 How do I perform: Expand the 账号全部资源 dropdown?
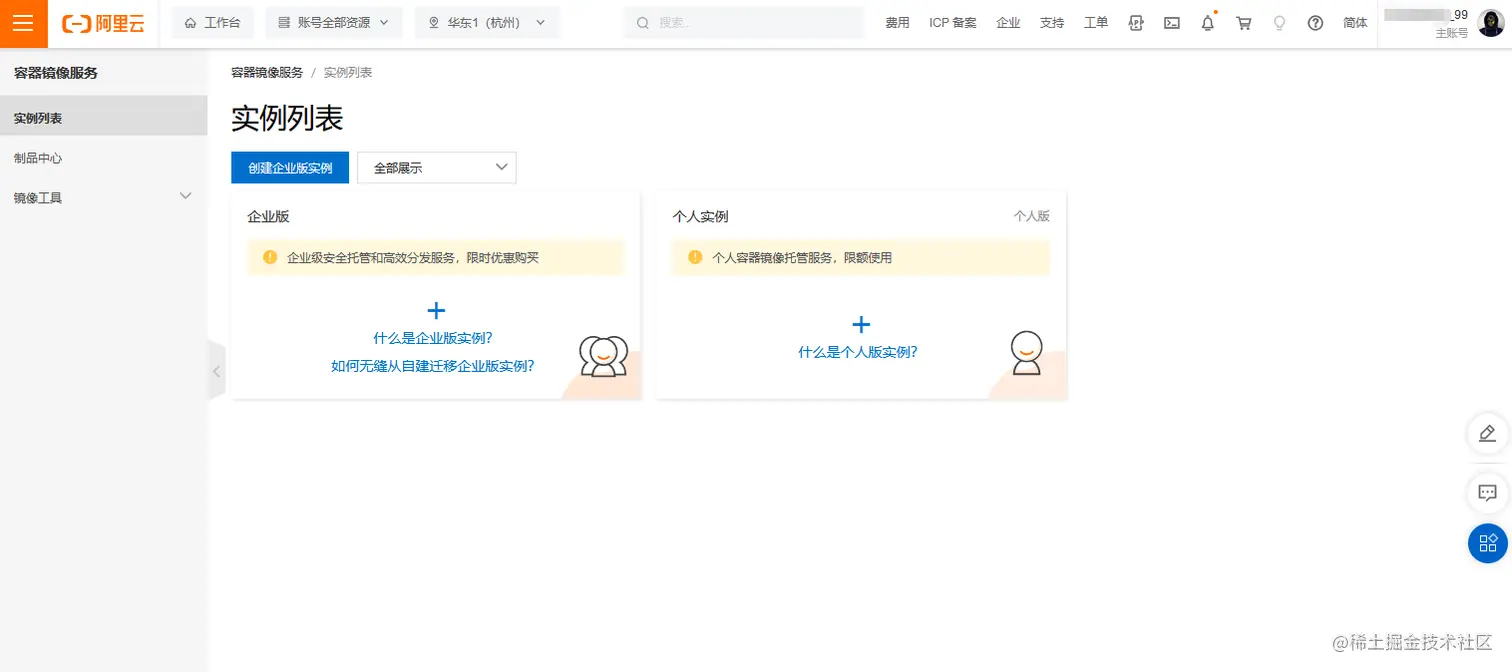click(x=333, y=23)
